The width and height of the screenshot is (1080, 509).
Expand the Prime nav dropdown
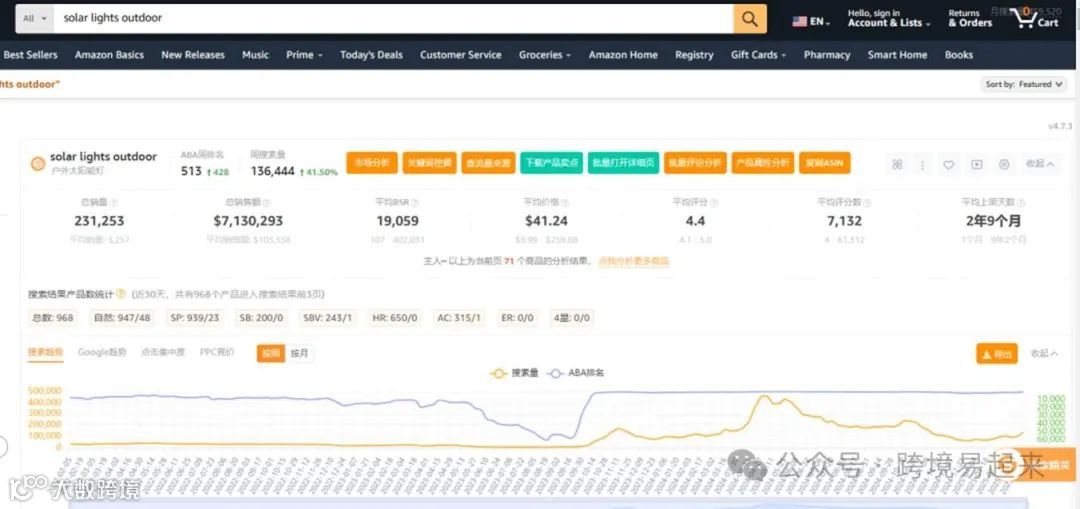tap(304, 55)
